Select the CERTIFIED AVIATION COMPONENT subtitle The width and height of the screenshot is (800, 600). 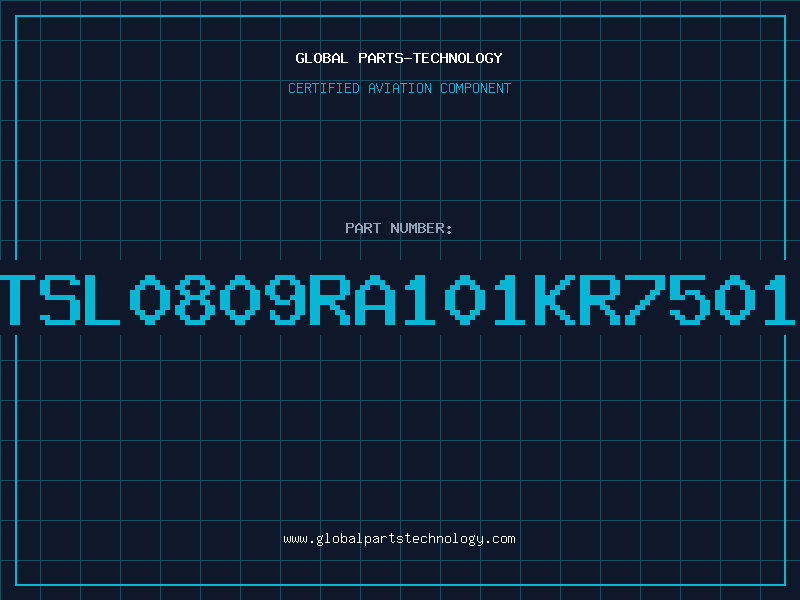pyautogui.click(x=399, y=88)
